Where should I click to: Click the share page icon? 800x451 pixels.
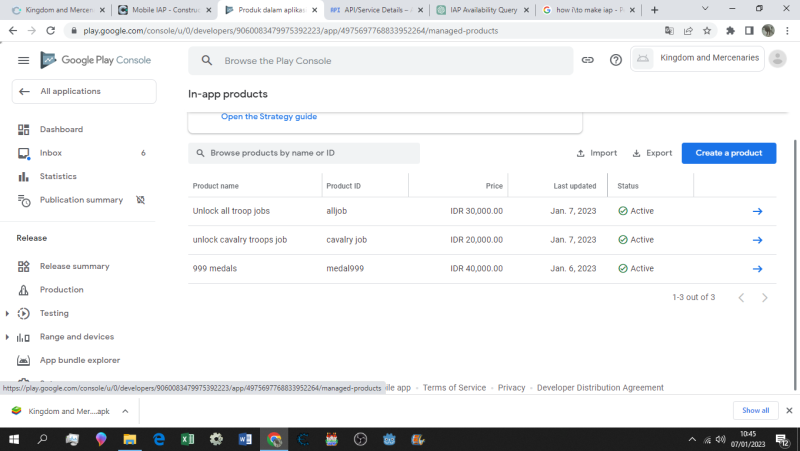tap(688, 31)
